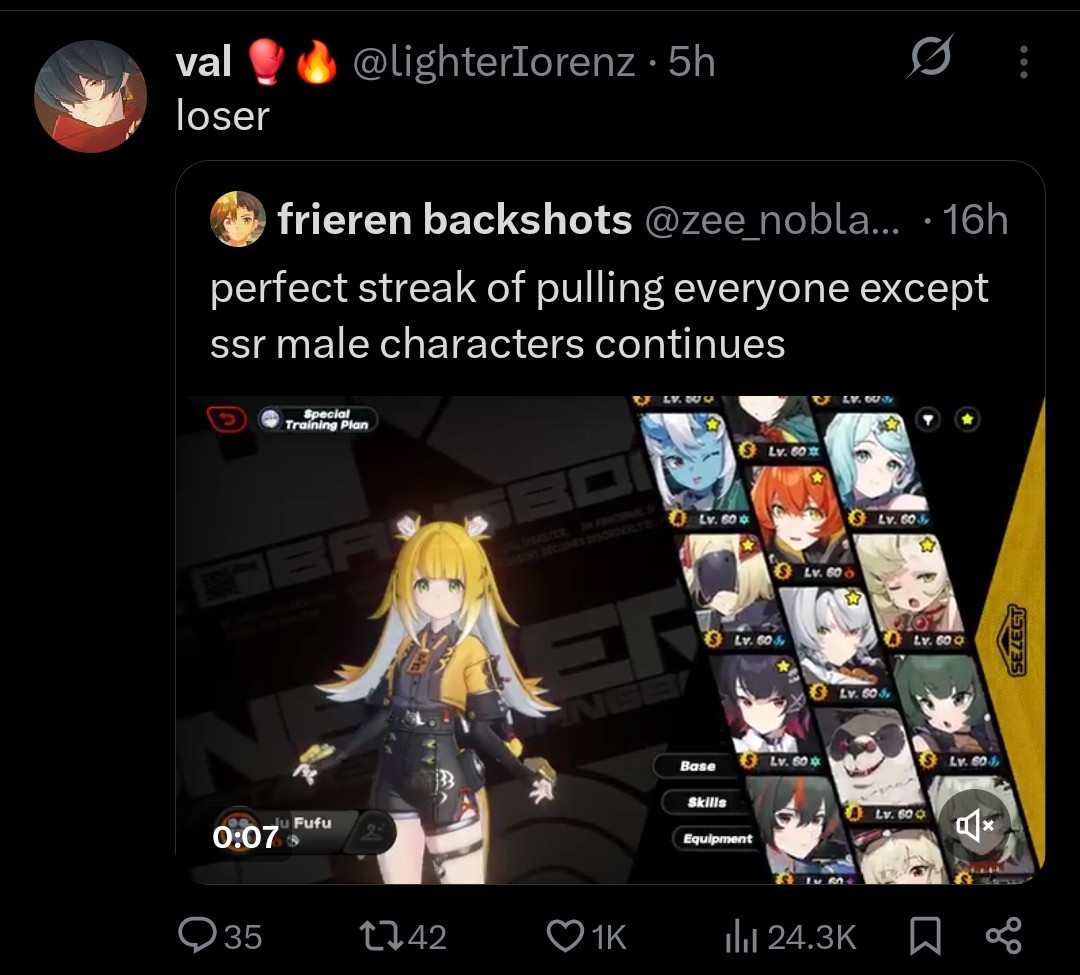The image size is (1080, 975).
Task: Open the frieren backshots display name
Action: tap(455, 219)
